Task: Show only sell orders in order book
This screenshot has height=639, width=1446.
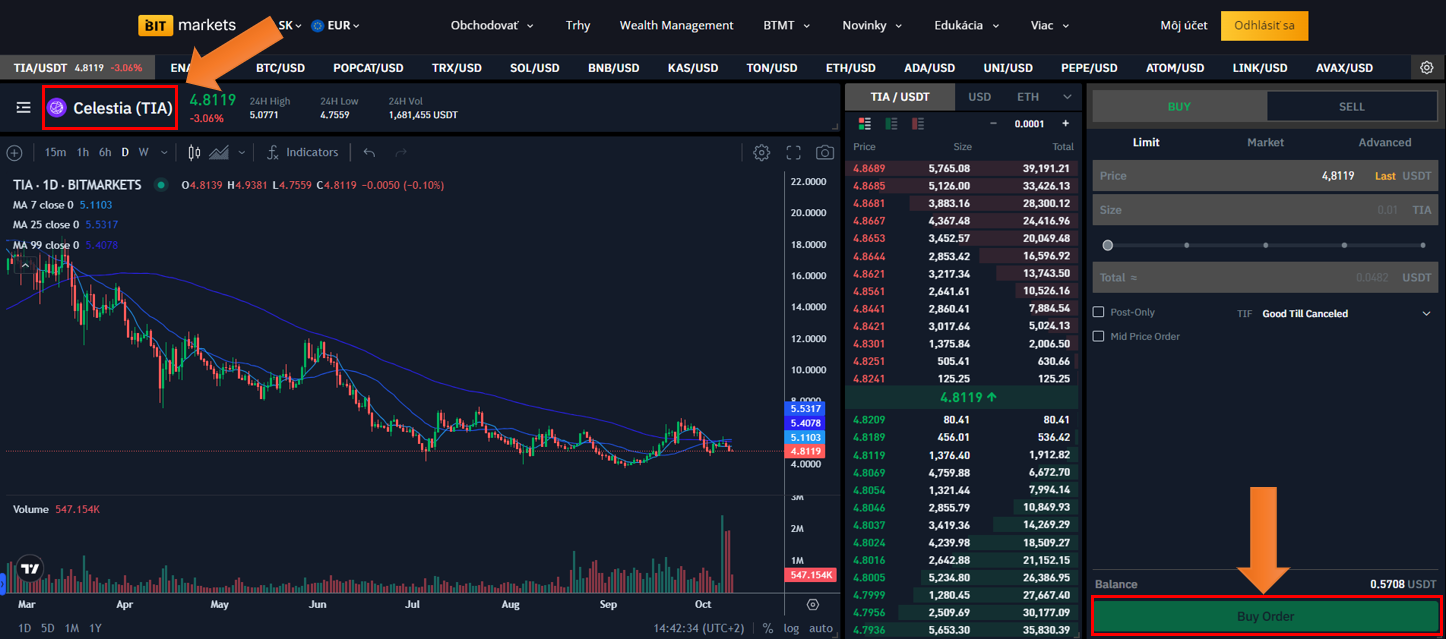Action: (917, 124)
